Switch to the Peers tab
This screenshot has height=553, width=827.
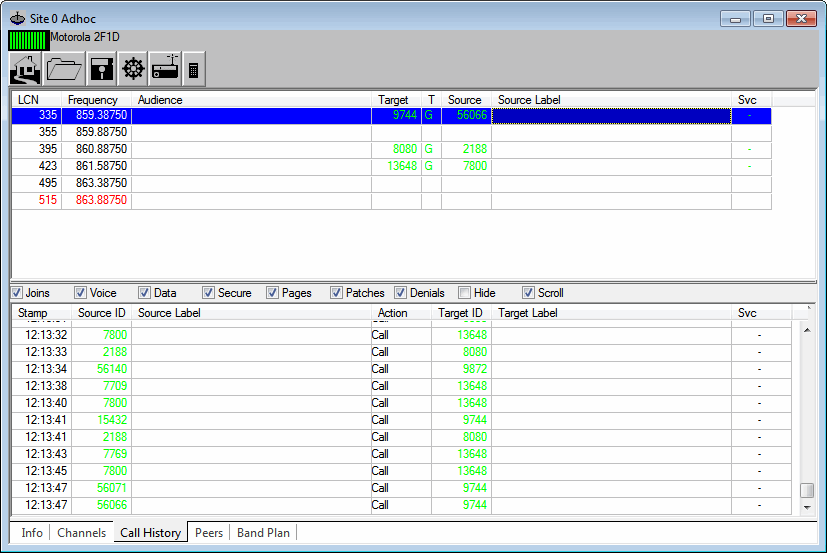point(209,533)
